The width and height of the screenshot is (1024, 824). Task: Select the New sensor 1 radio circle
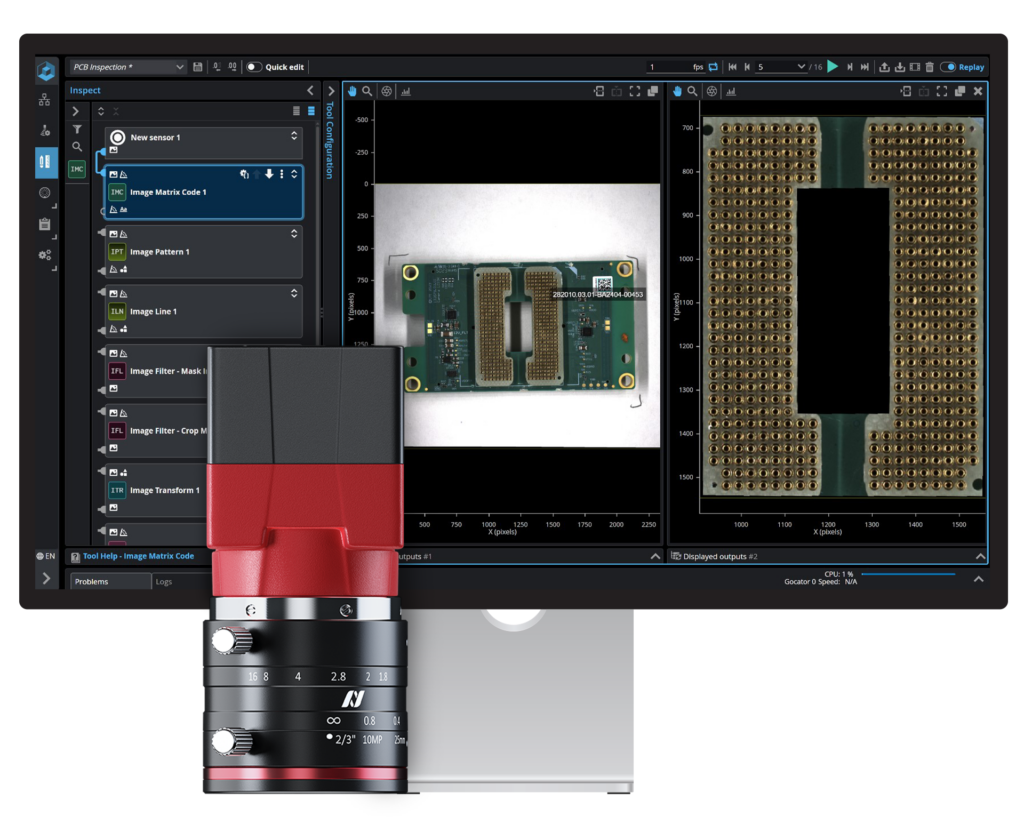pyautogui.click(x=118, y=137)
